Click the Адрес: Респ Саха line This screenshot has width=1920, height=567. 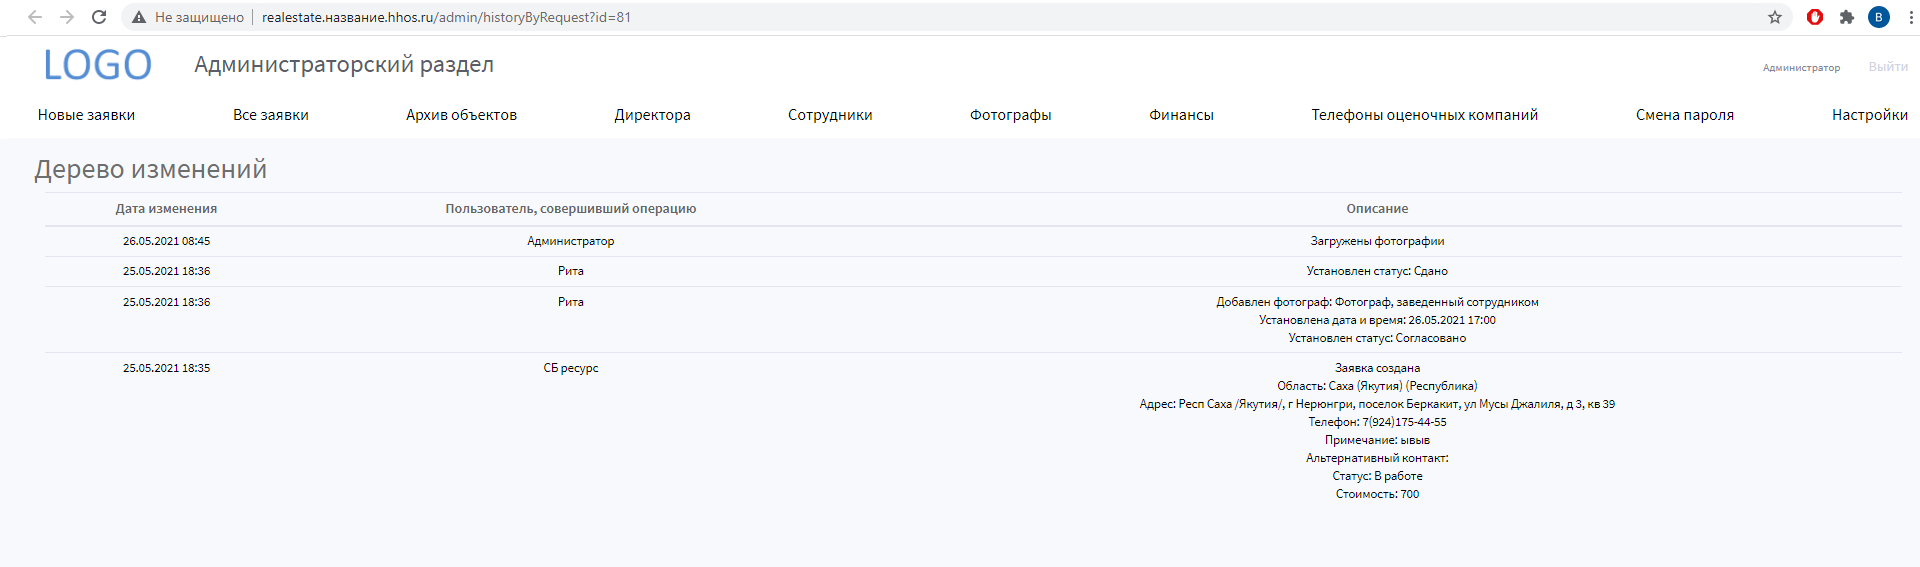click(x=1377, y=404)
